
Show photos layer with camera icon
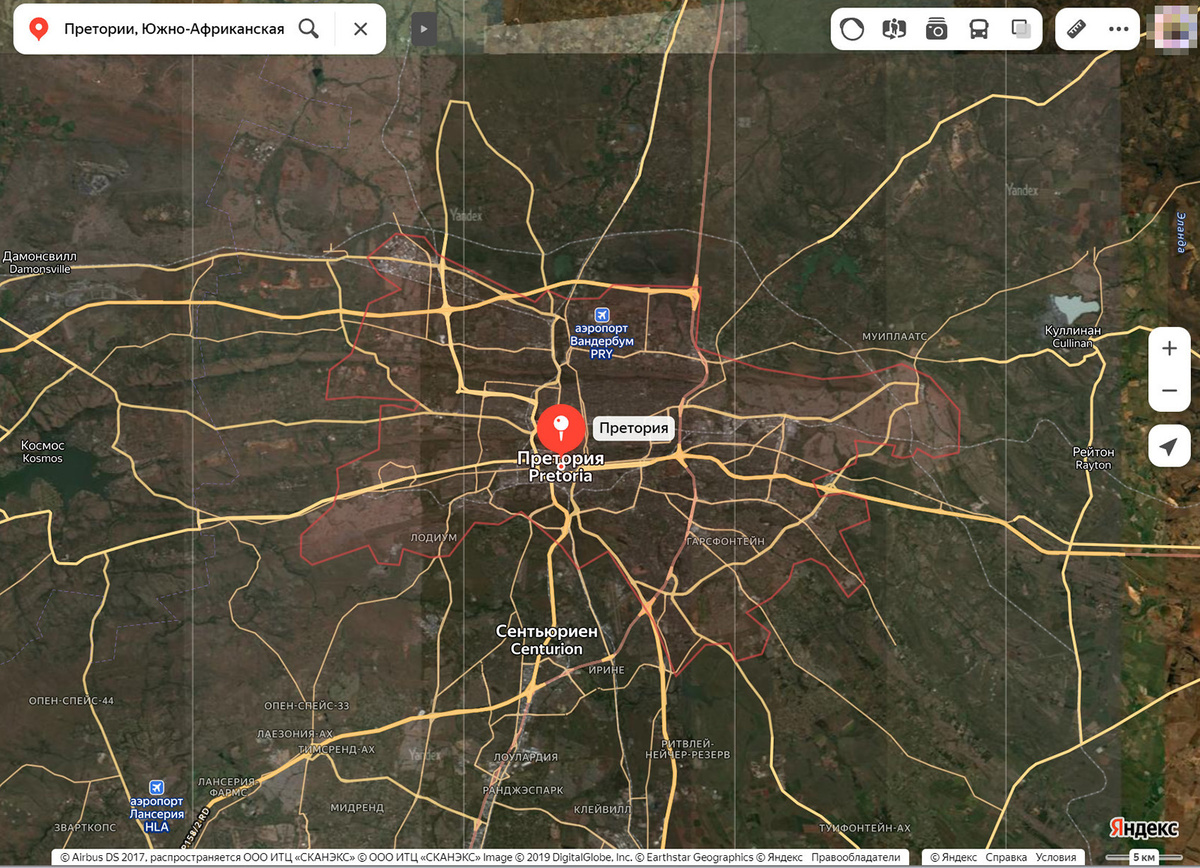pyautogui.click(x=936, y=29)
